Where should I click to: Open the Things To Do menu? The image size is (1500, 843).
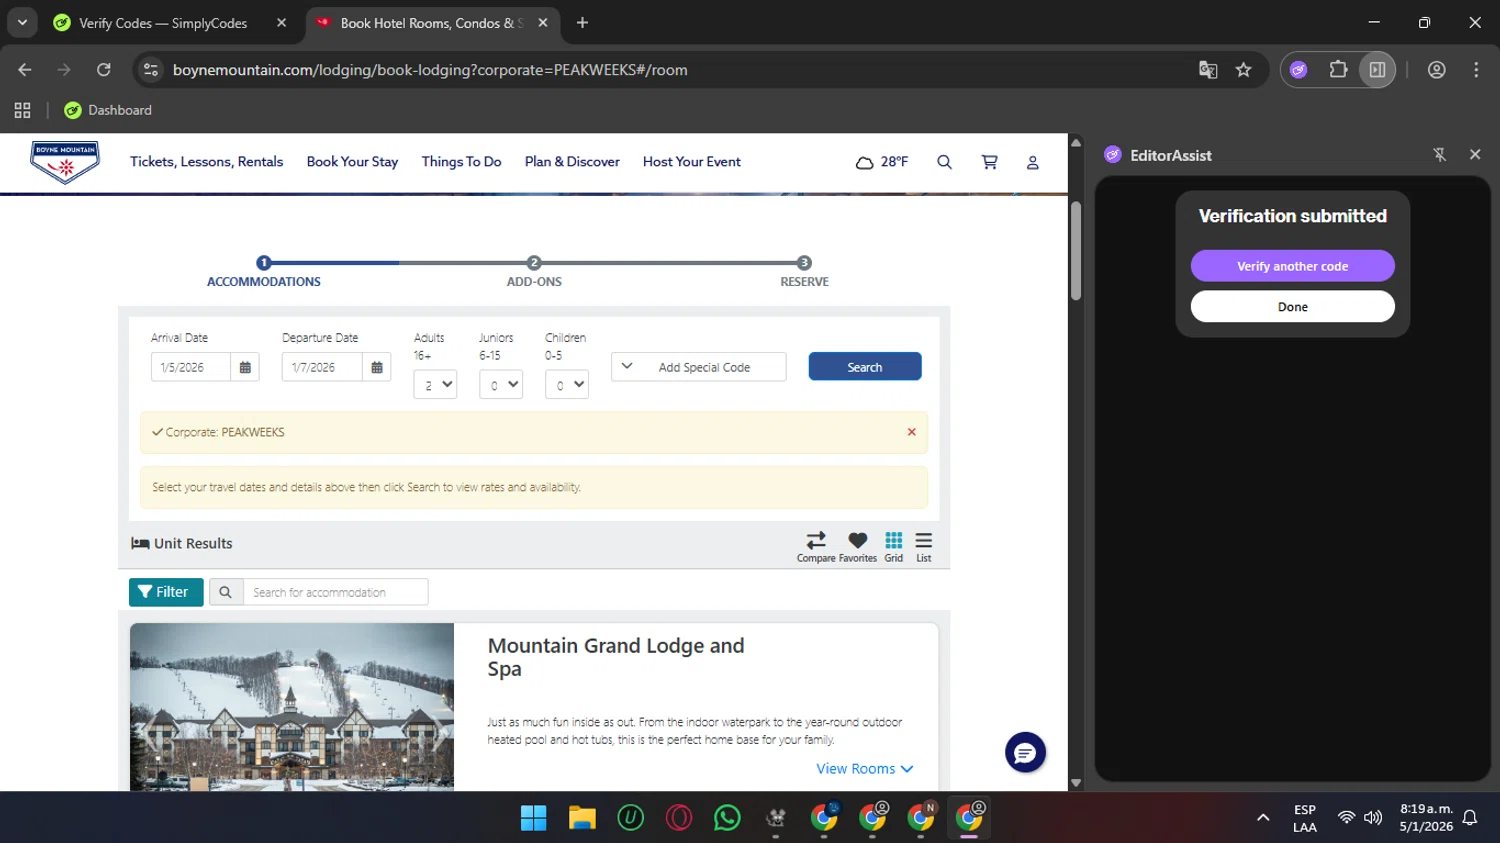tap(461, 162)
